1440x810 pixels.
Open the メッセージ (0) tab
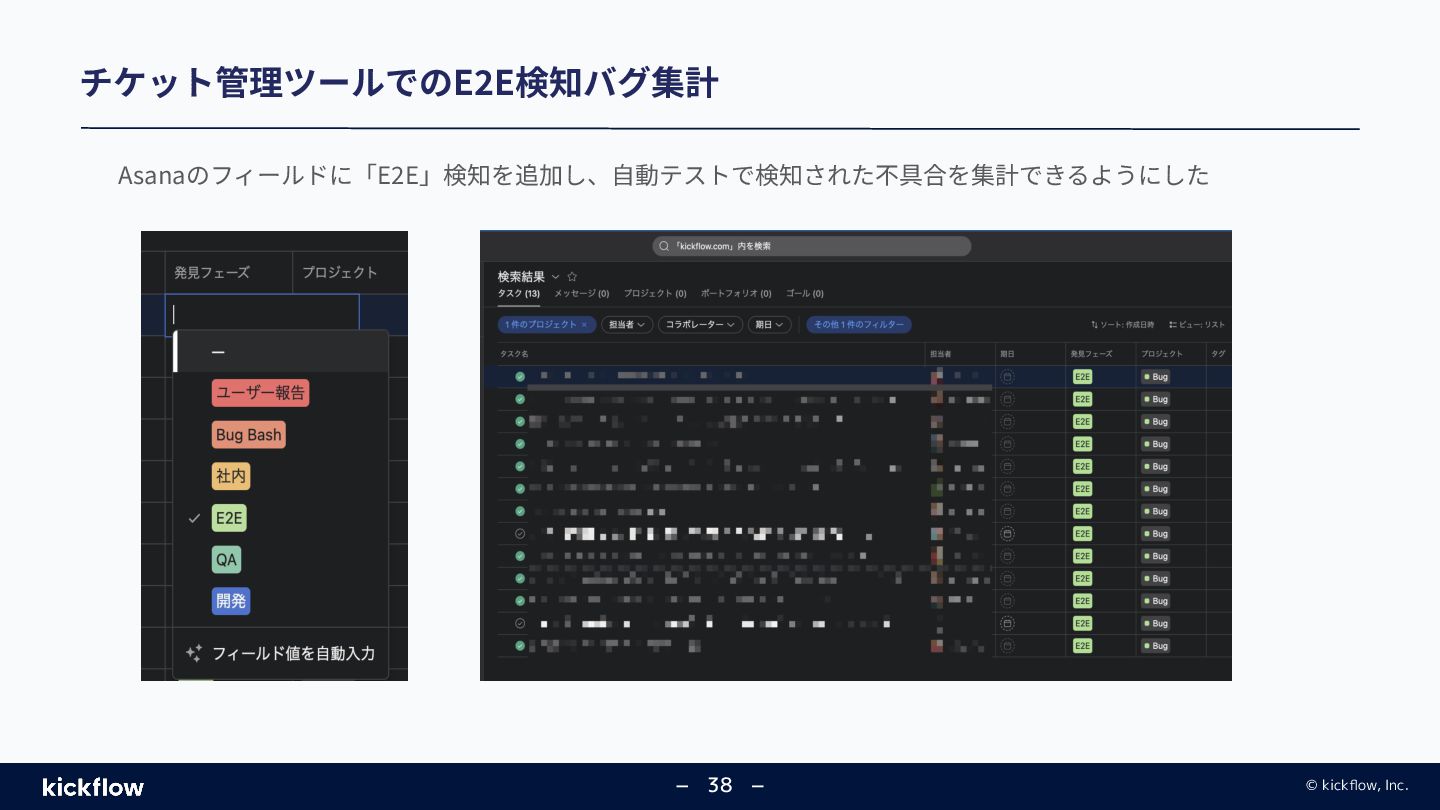tap(582, 294)
